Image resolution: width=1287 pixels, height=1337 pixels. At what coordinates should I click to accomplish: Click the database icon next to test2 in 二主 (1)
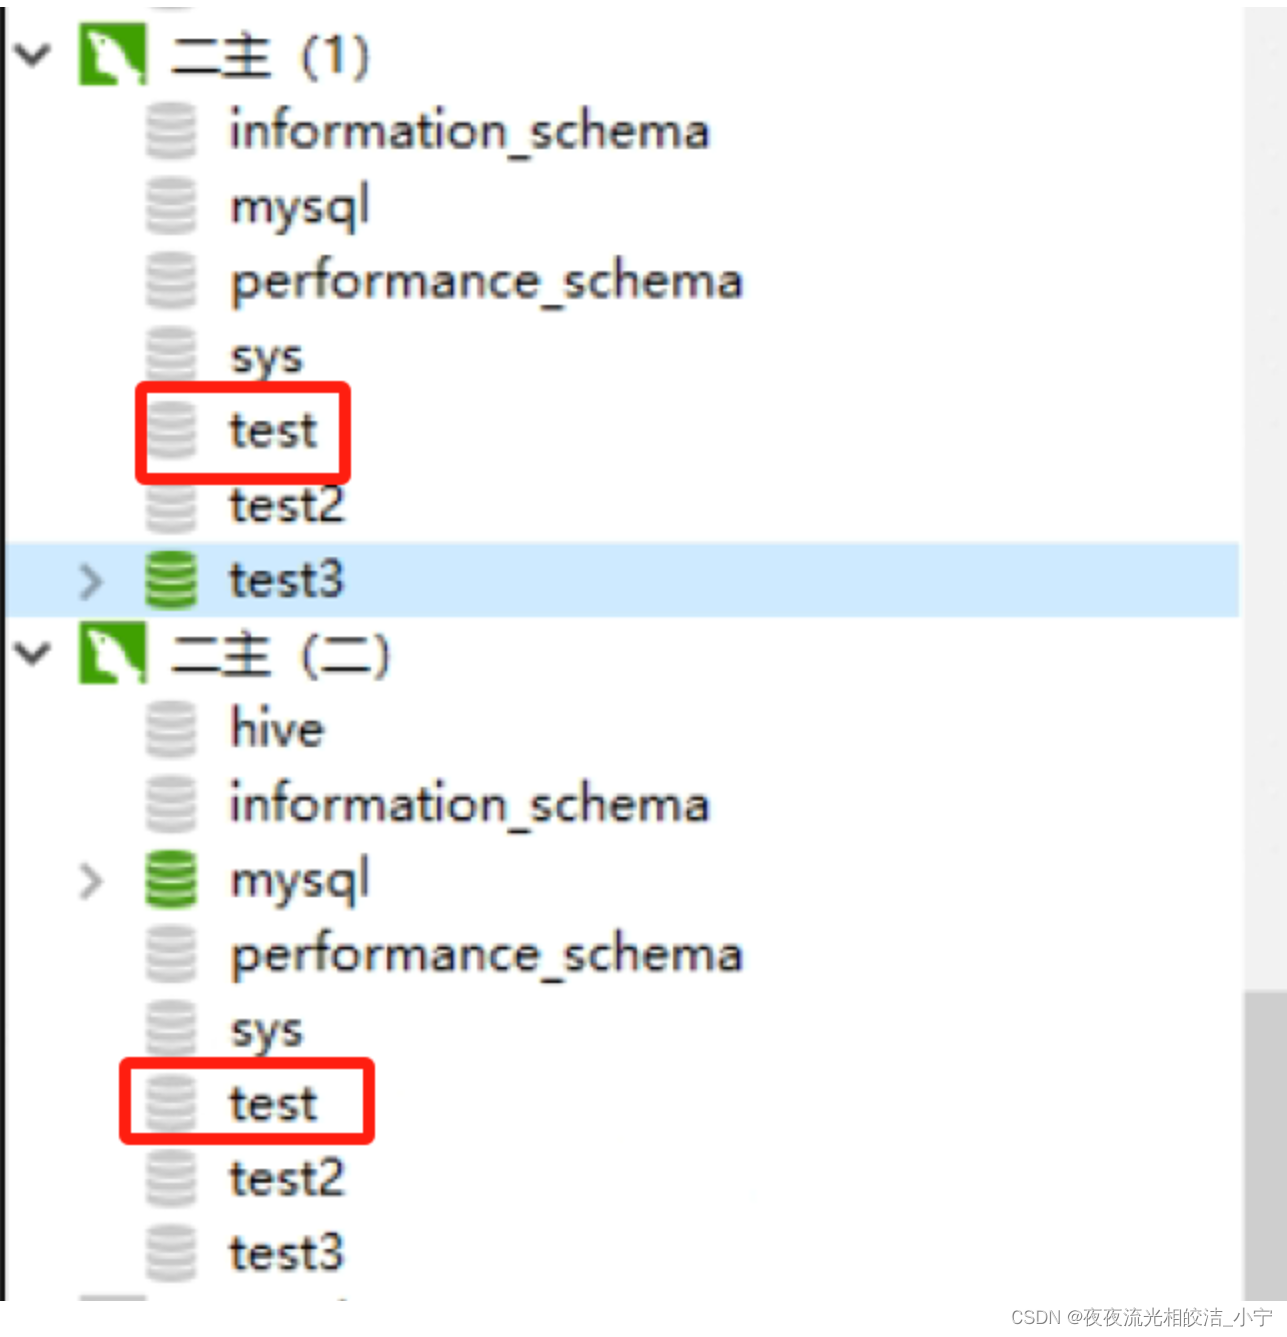[170, 506]
